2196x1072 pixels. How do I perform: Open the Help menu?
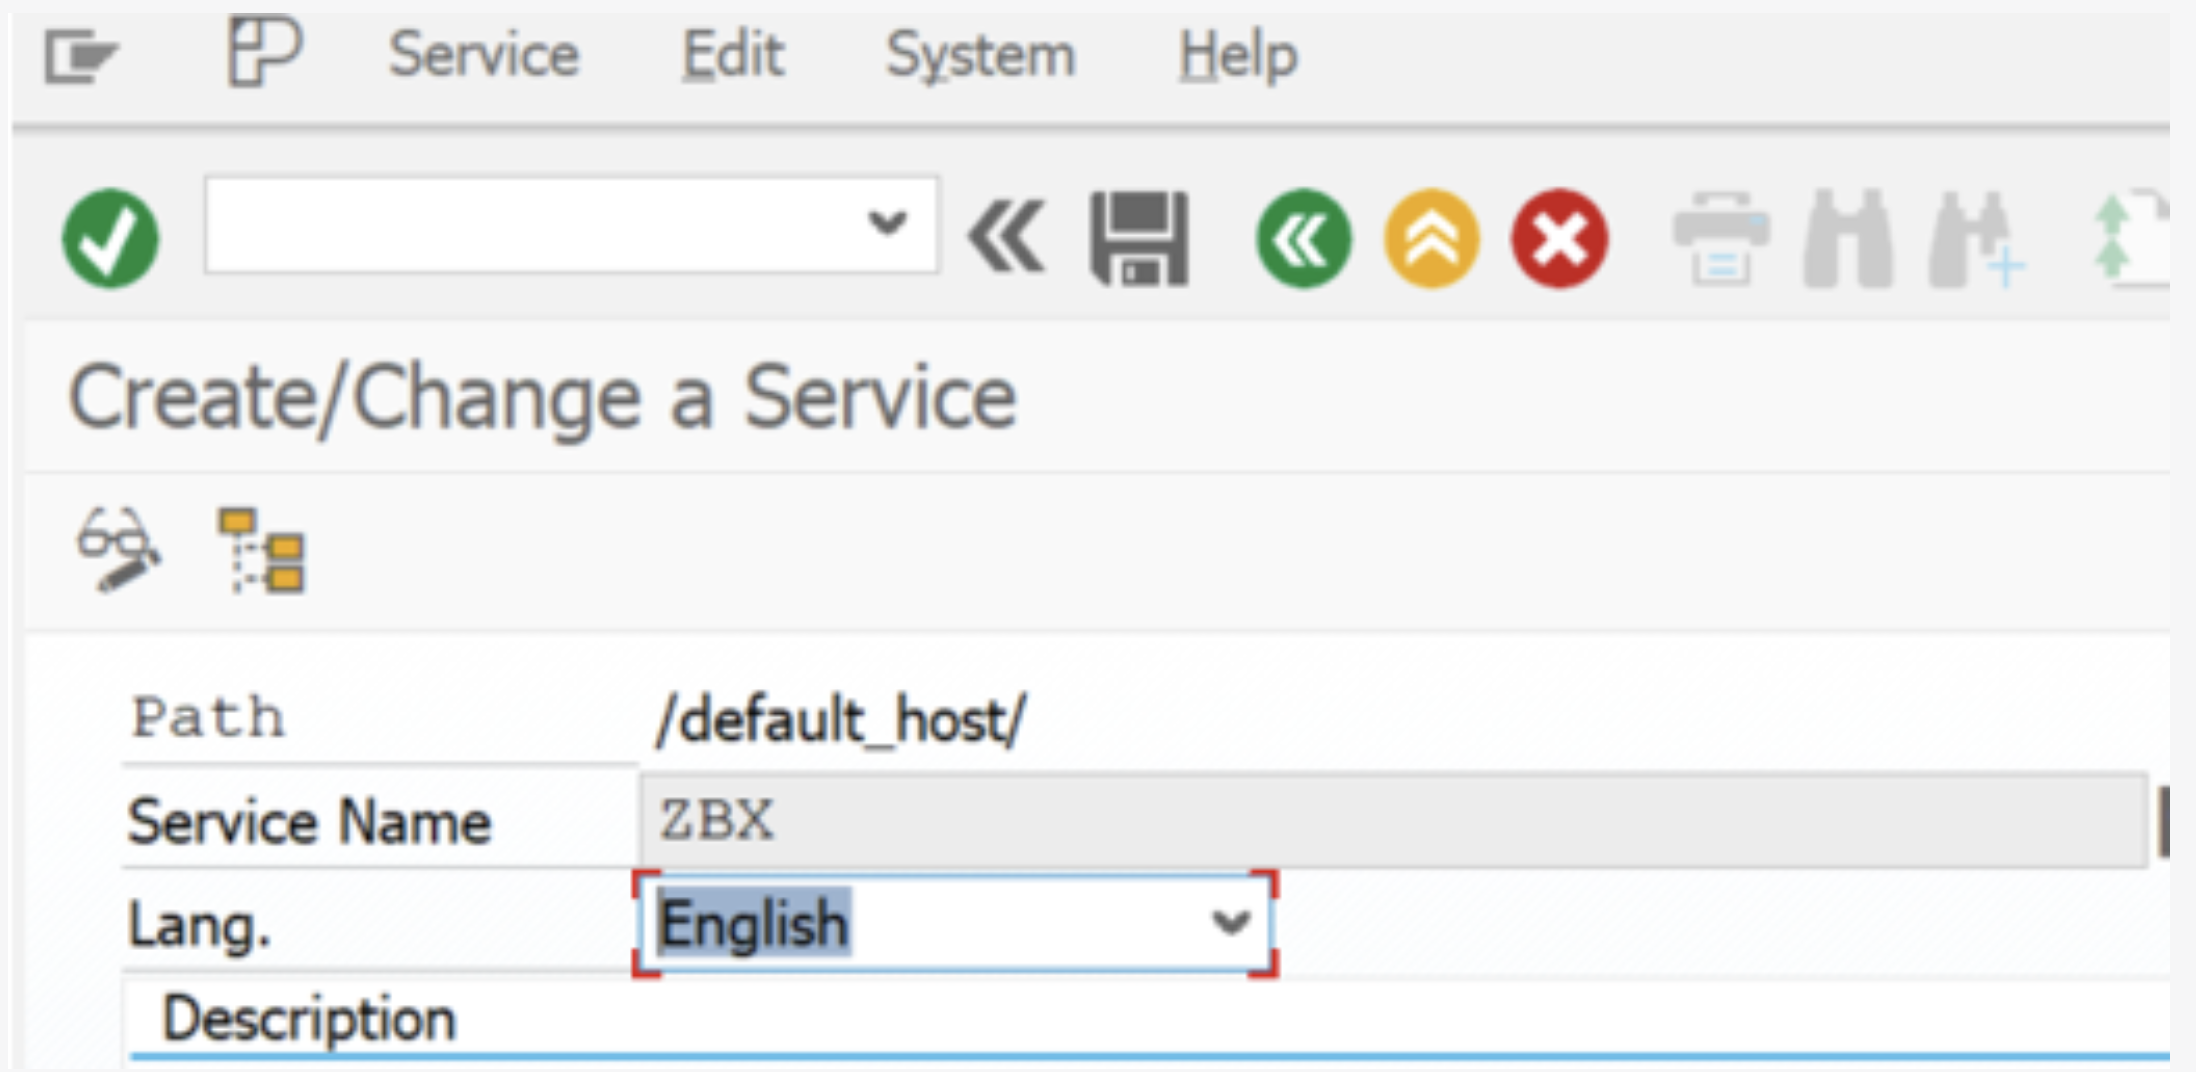(x=1237, y=54)
